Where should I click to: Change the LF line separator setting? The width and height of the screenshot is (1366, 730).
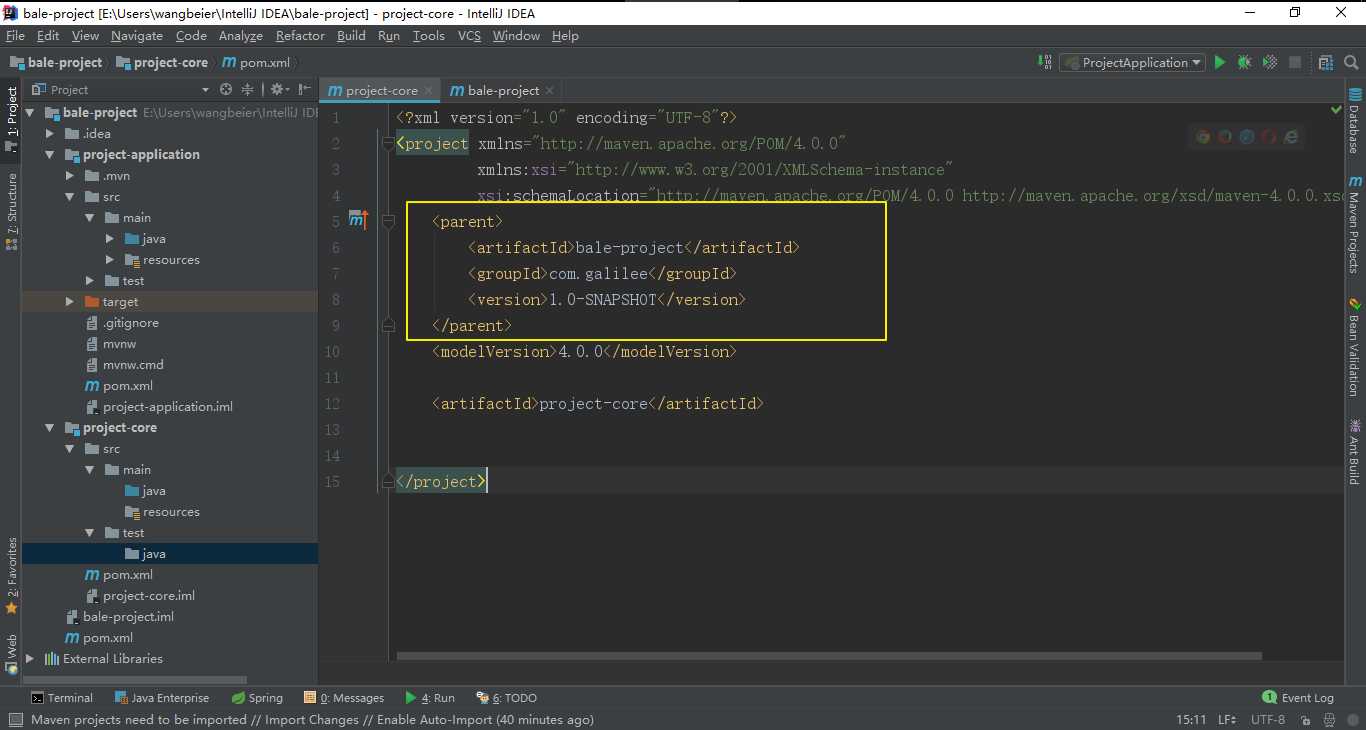tap(1227, 720)
